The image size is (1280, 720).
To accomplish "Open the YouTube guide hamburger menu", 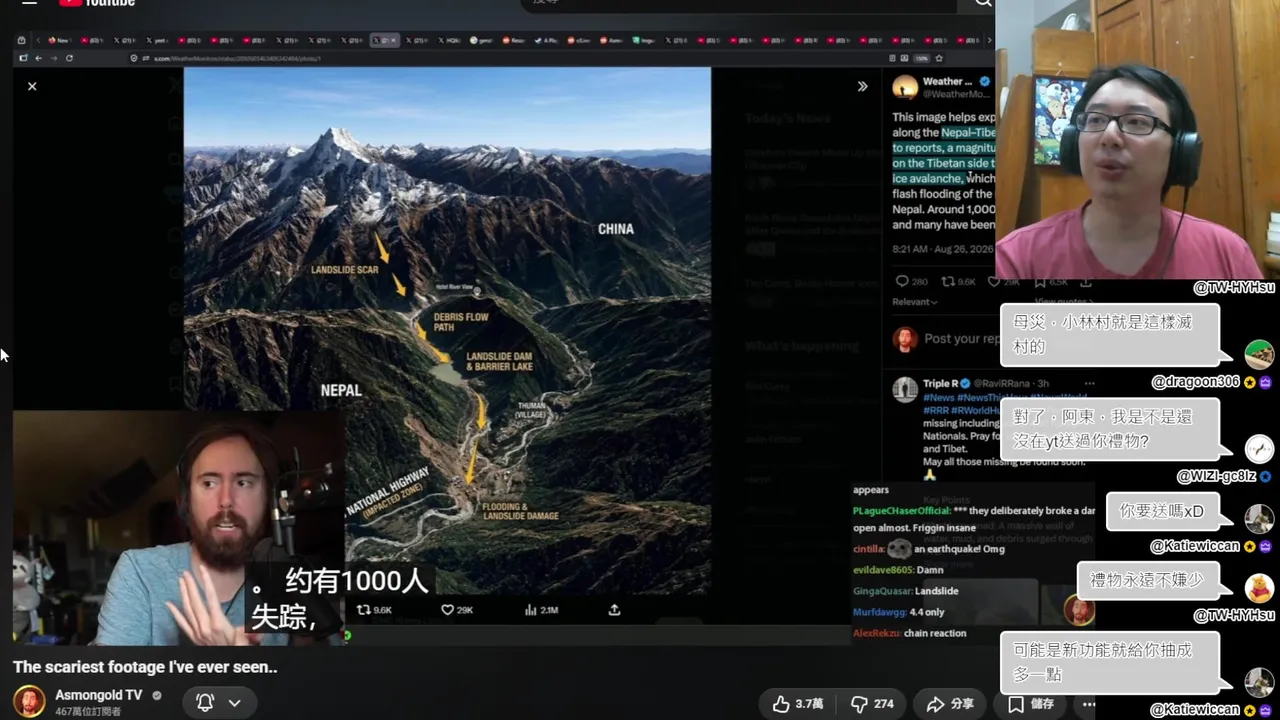I will click(29, 3).
